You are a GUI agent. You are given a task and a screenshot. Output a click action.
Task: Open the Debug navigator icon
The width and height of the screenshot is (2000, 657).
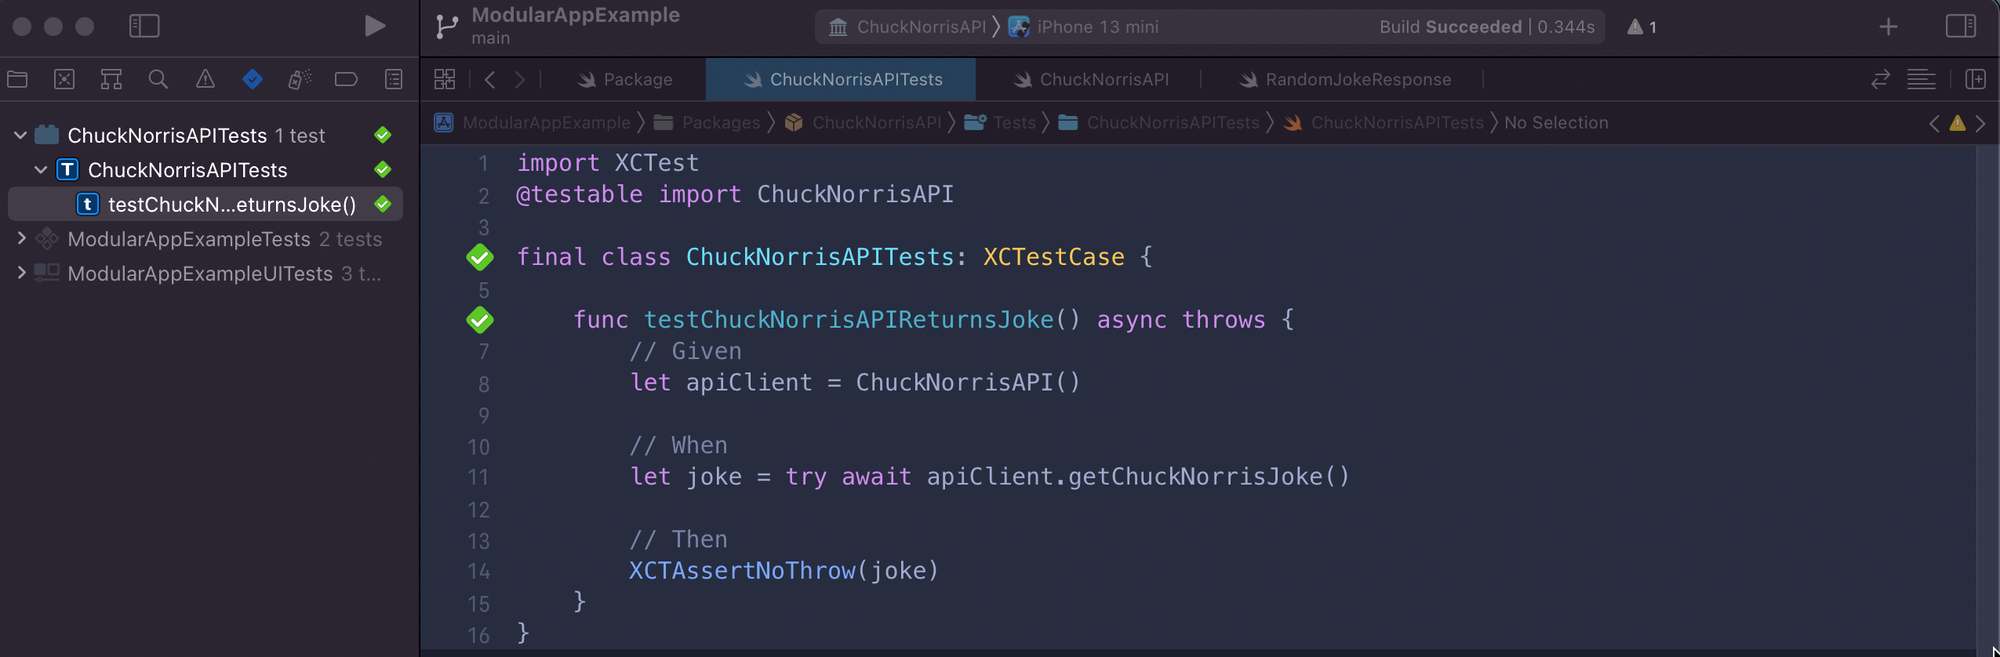click(299, 79)
